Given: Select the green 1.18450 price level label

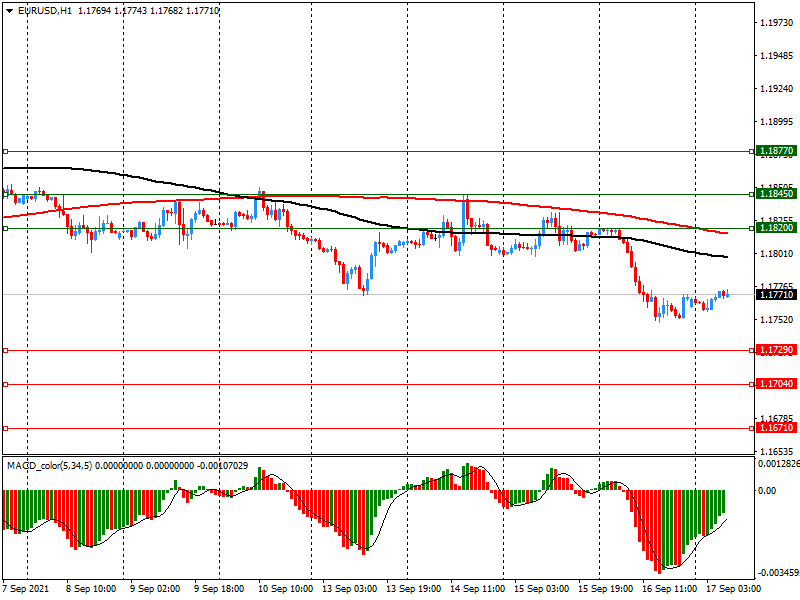Looking at the screenshot, I should [777, 193].
